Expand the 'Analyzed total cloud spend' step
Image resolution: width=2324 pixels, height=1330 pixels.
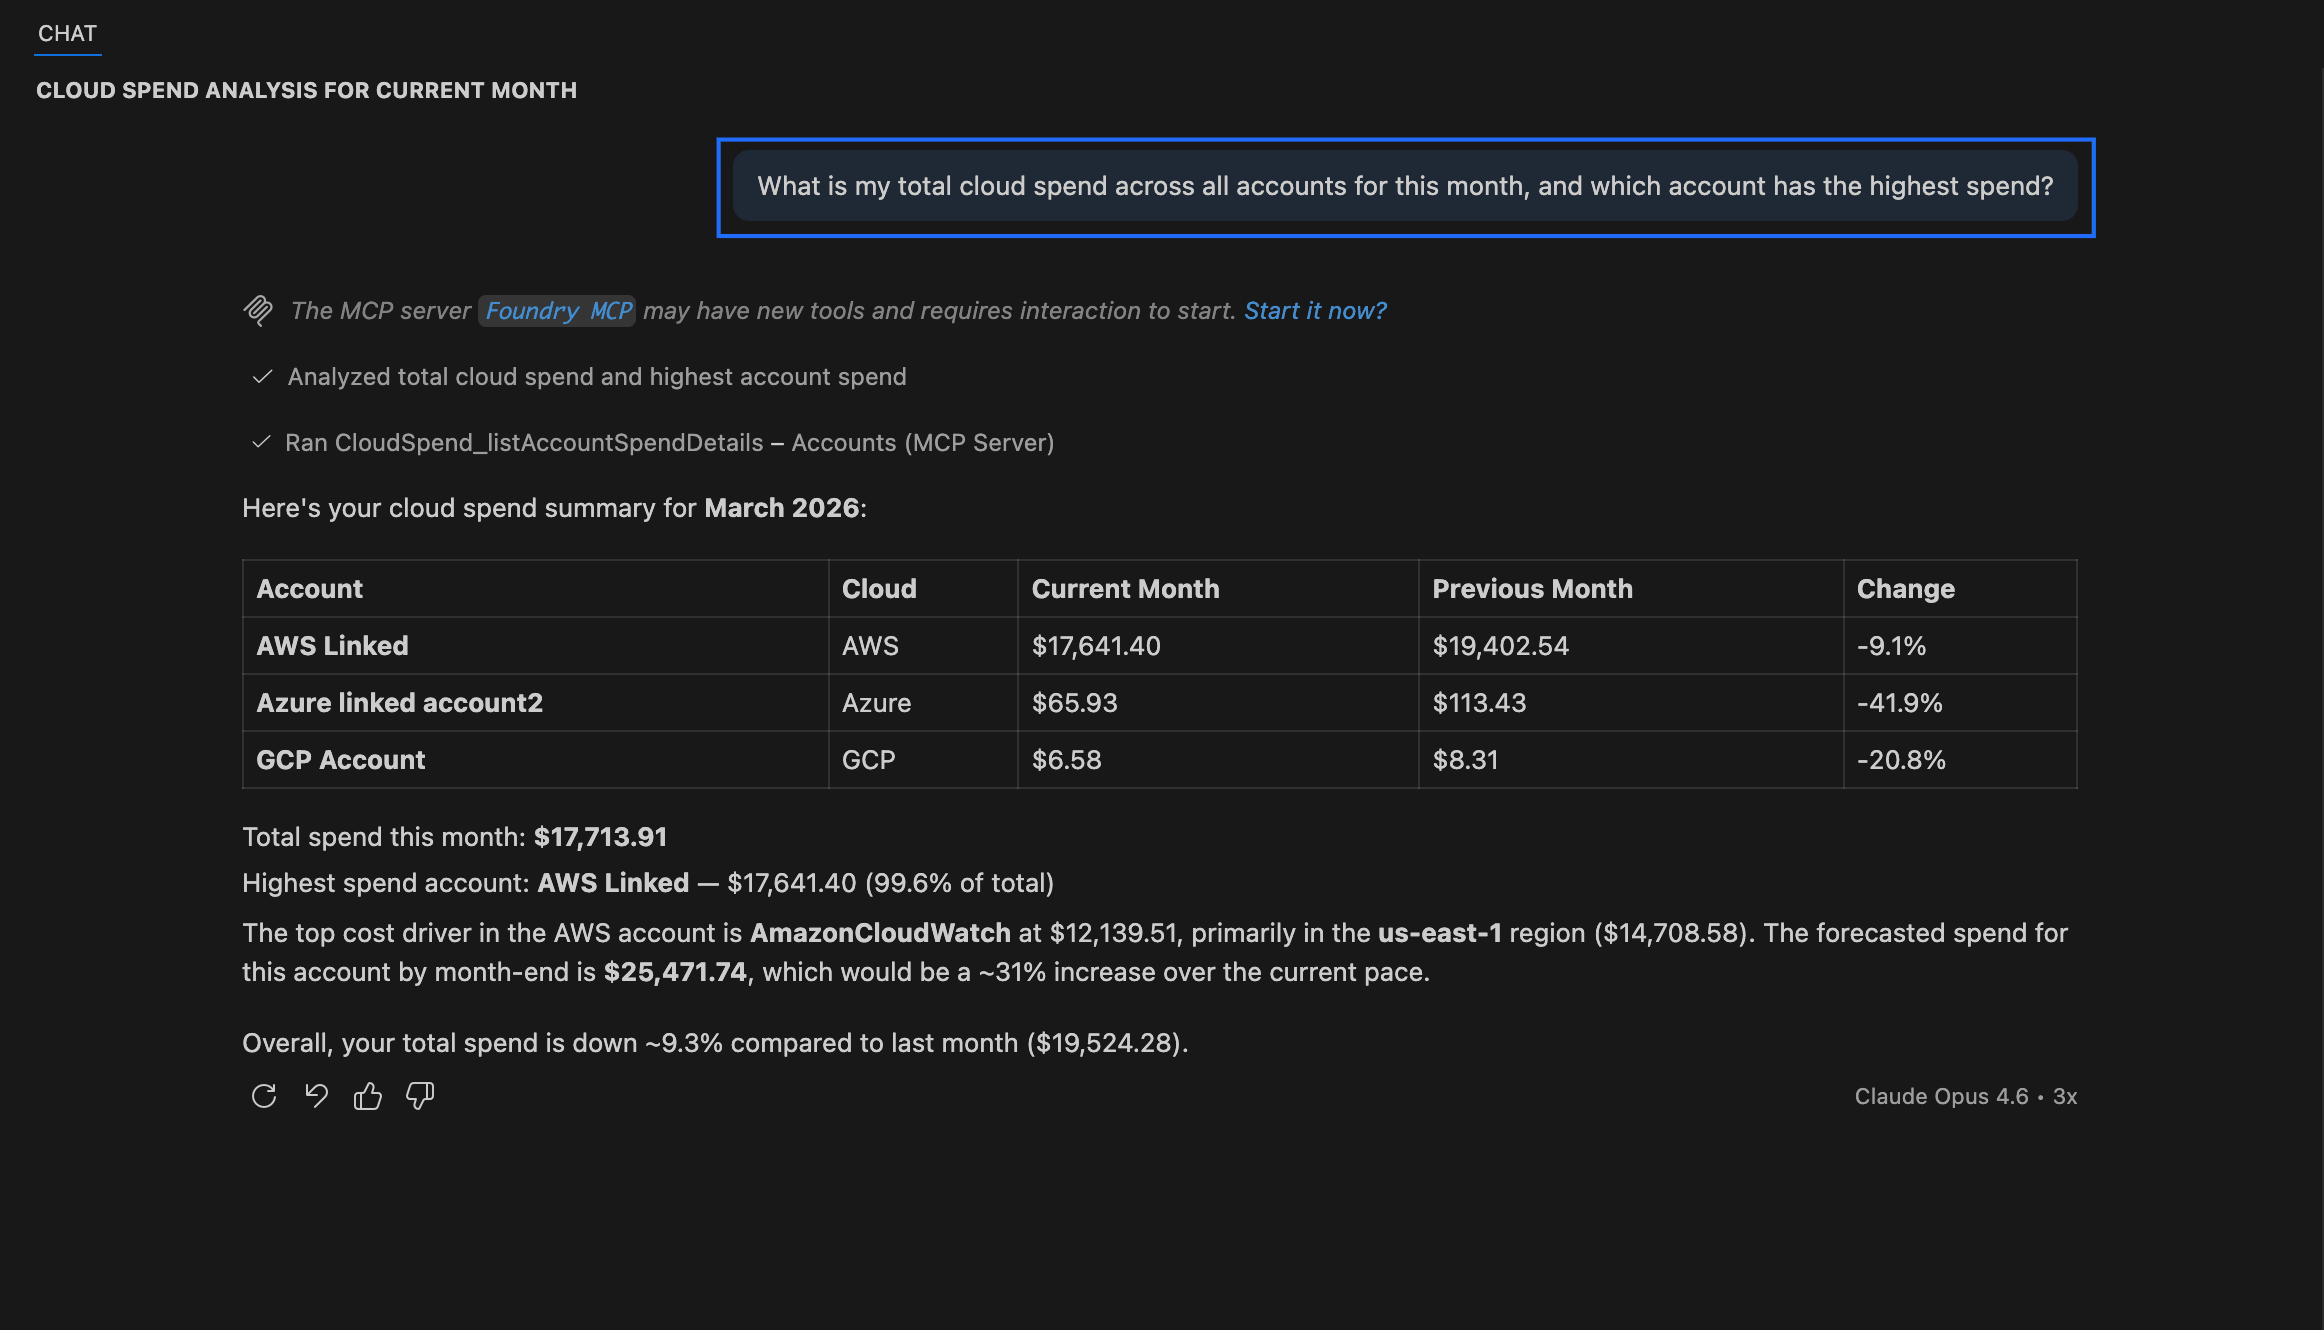[597, 377]
